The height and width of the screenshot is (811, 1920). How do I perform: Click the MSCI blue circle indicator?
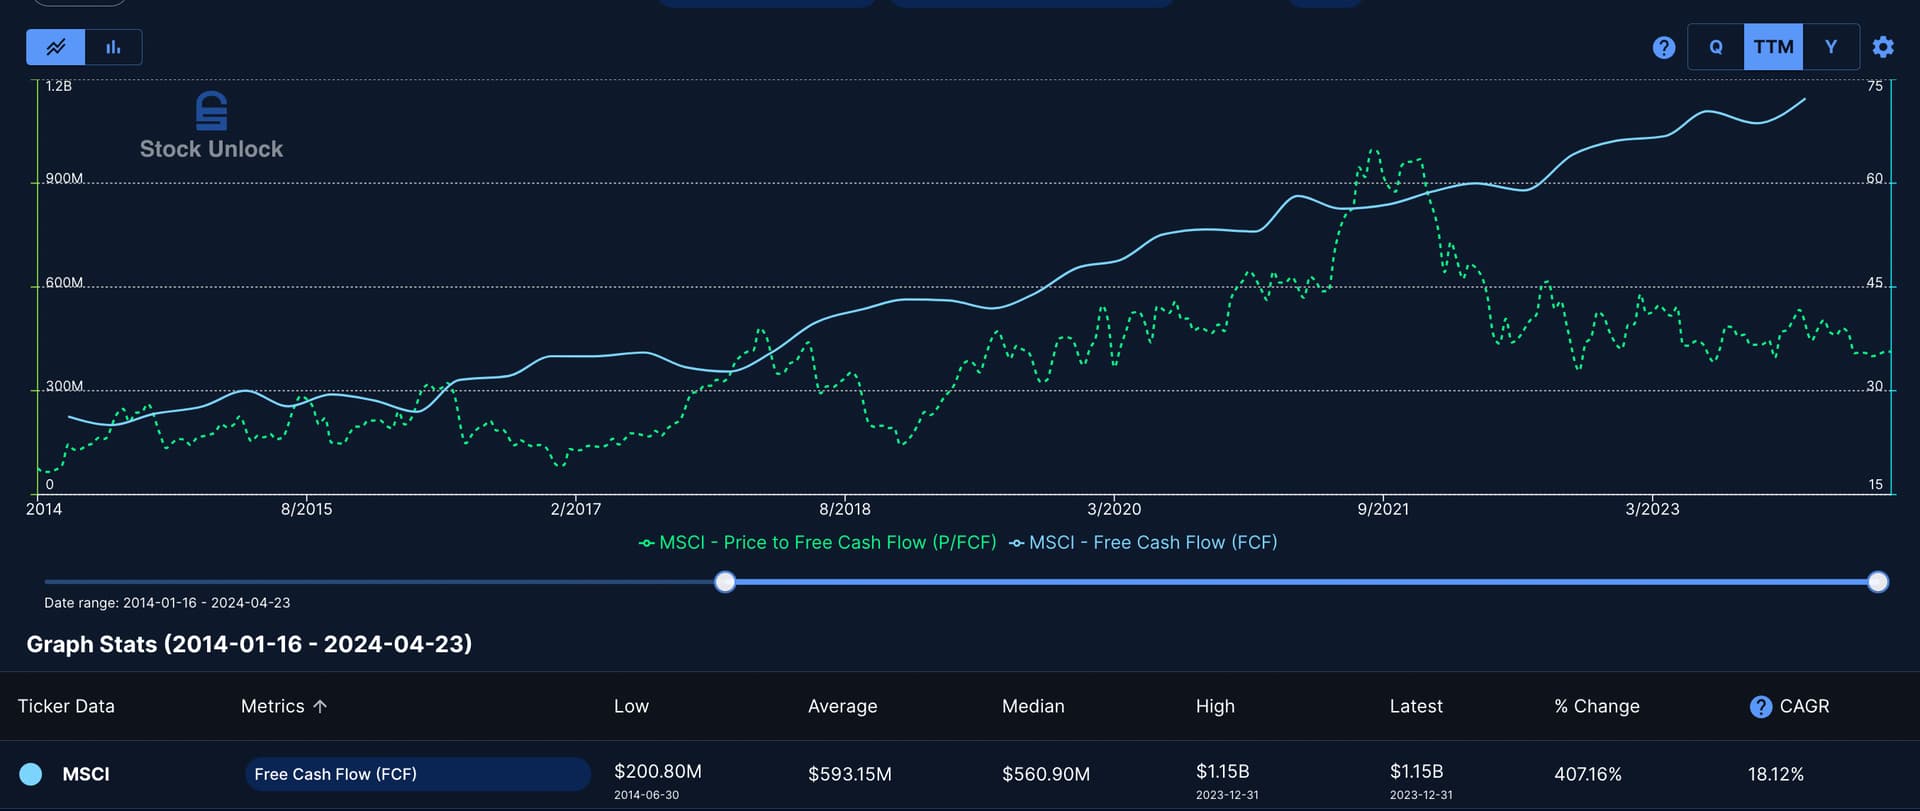[x=31, y=774]
